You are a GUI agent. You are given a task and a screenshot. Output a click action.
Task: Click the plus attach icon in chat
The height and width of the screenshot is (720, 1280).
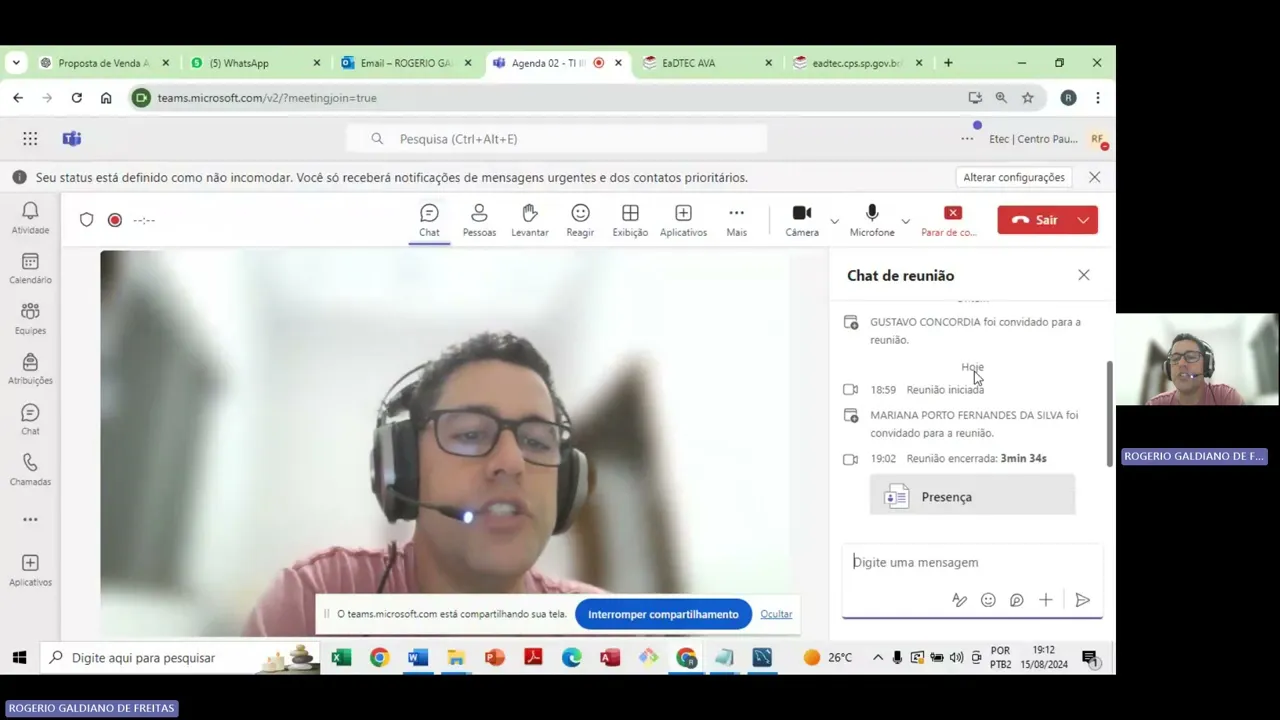pos(1045,600)
